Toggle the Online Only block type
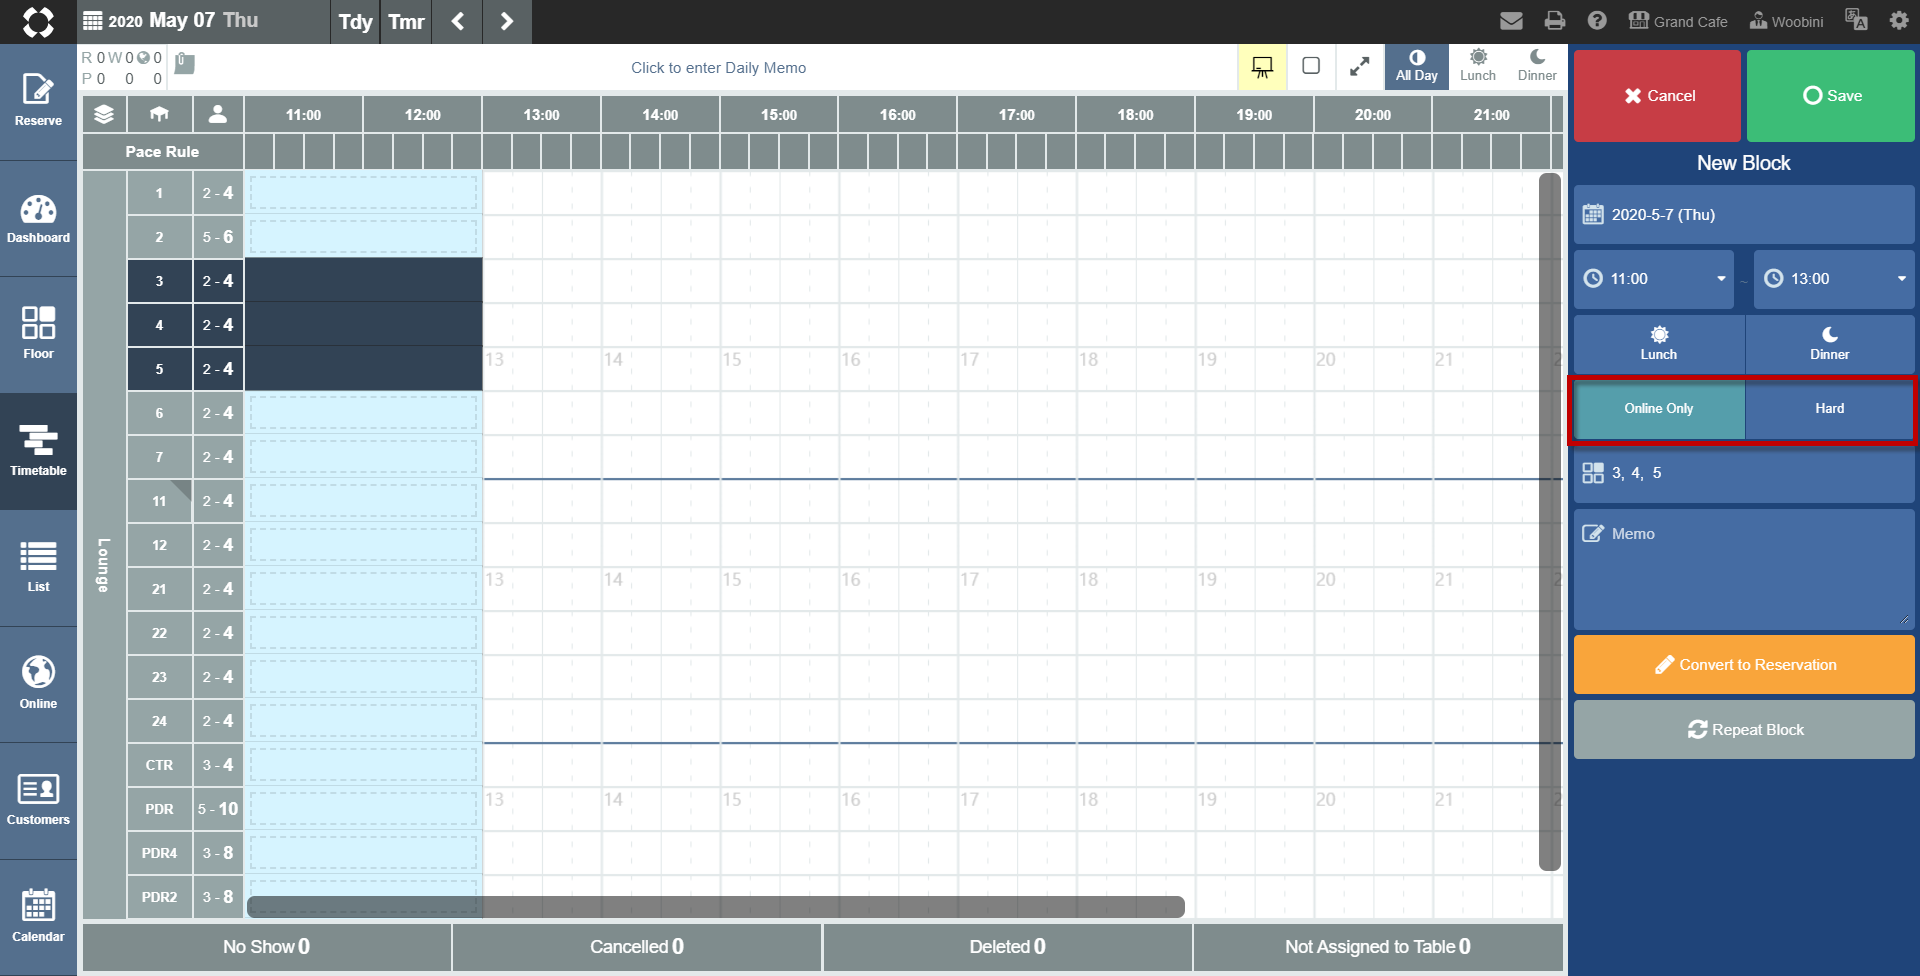This screenshot has height=976, width=1920. click(x=1659, y=409)
